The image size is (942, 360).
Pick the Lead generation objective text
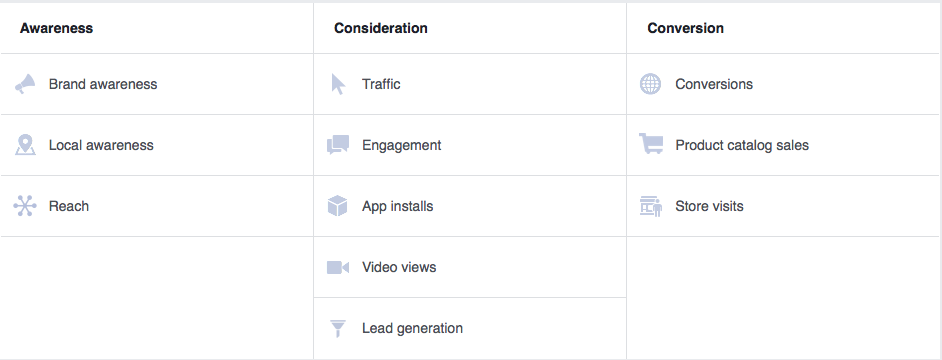tap(412, 329)
